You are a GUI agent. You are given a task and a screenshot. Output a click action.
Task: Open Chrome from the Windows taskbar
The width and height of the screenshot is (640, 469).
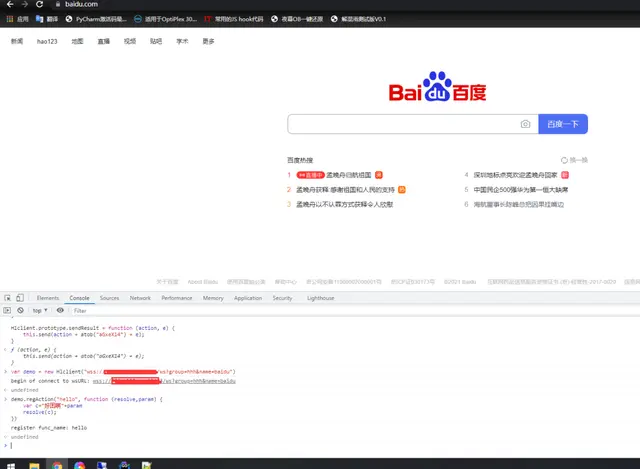[x=57, y=465]
